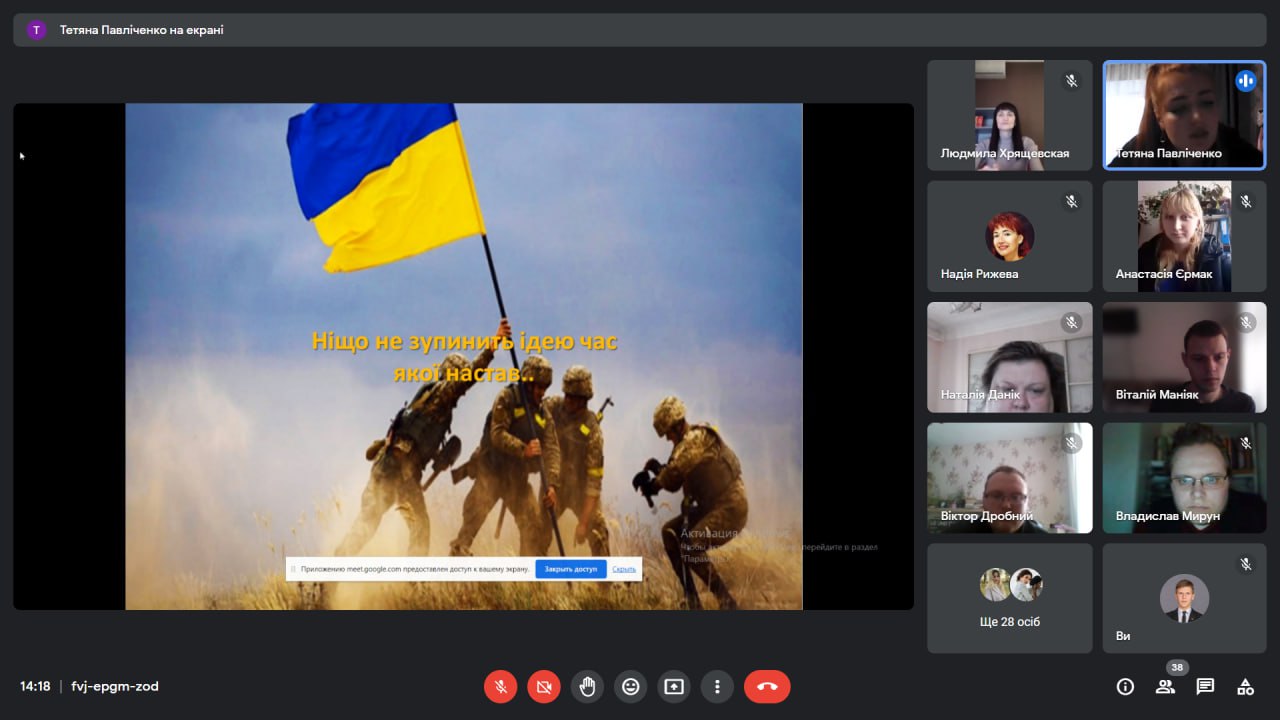Raise your hand

tap(587, 686)
